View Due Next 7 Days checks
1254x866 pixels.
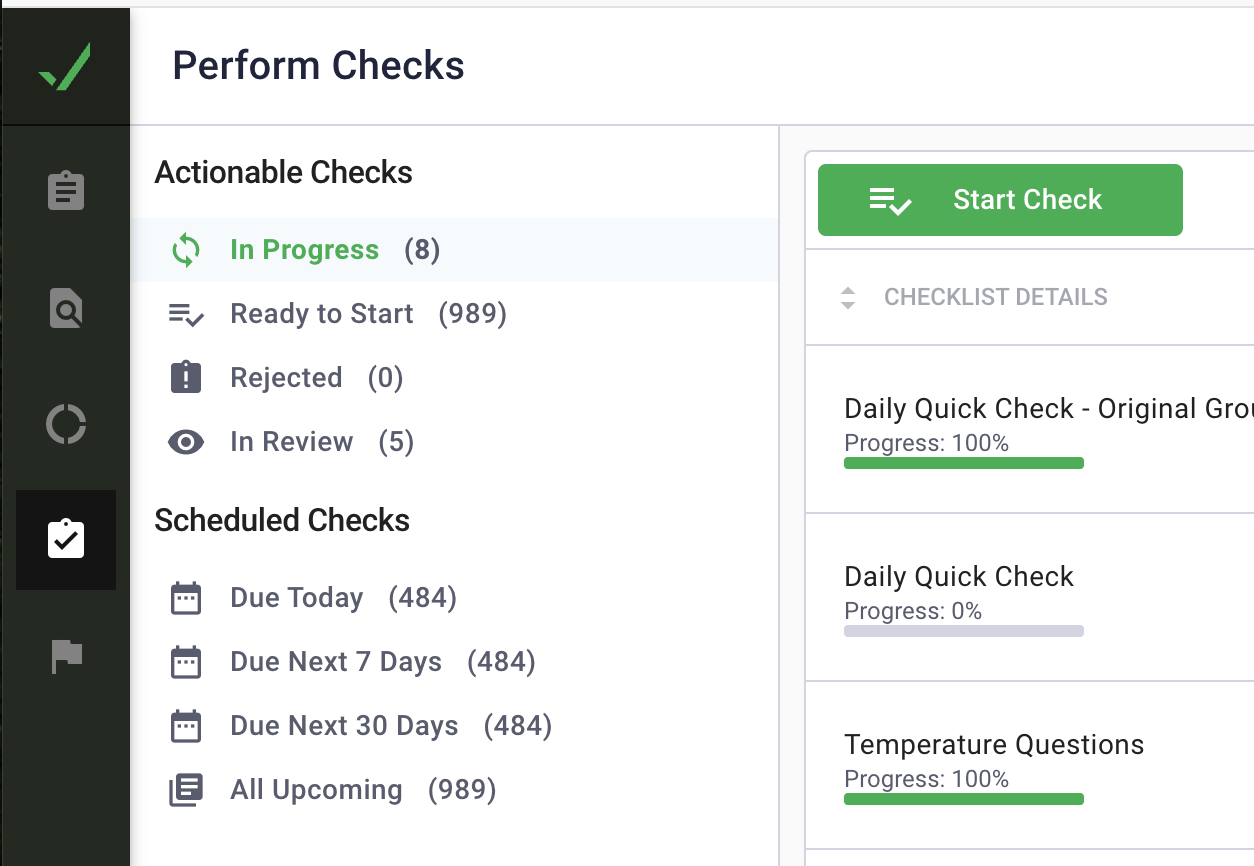coord(335,662)
